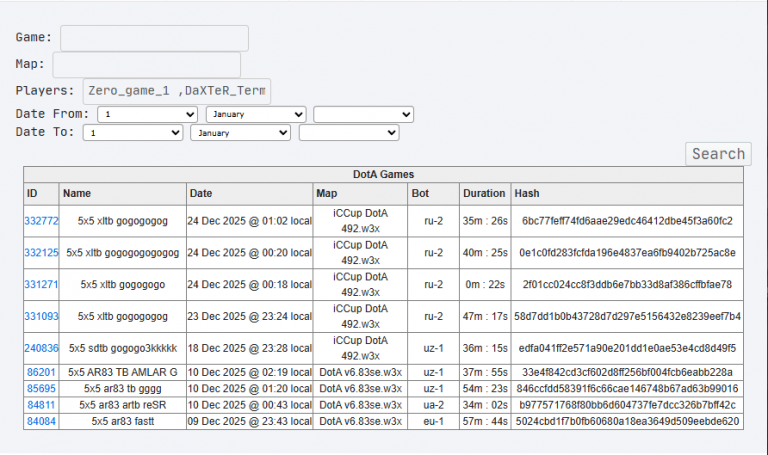Open the Date To month dropdown
The width and height of the screenshot is (768, 455).
coord(240,133)
